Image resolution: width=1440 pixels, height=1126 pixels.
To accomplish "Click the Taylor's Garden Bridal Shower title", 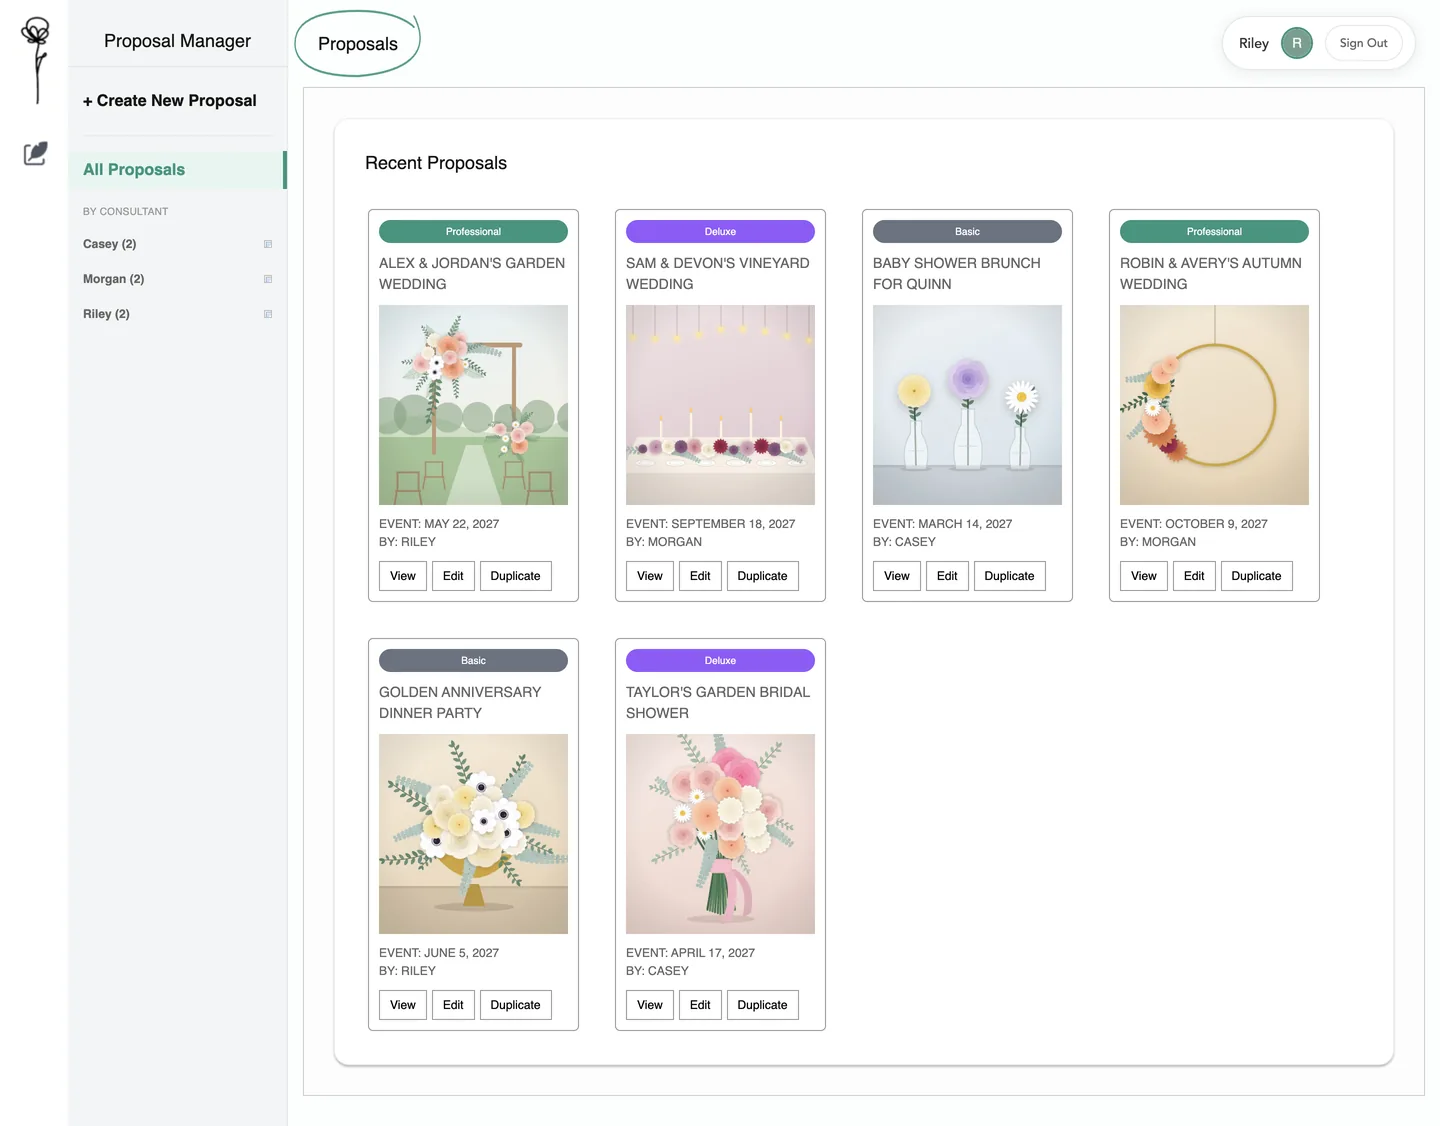I will tap(718, 702).
